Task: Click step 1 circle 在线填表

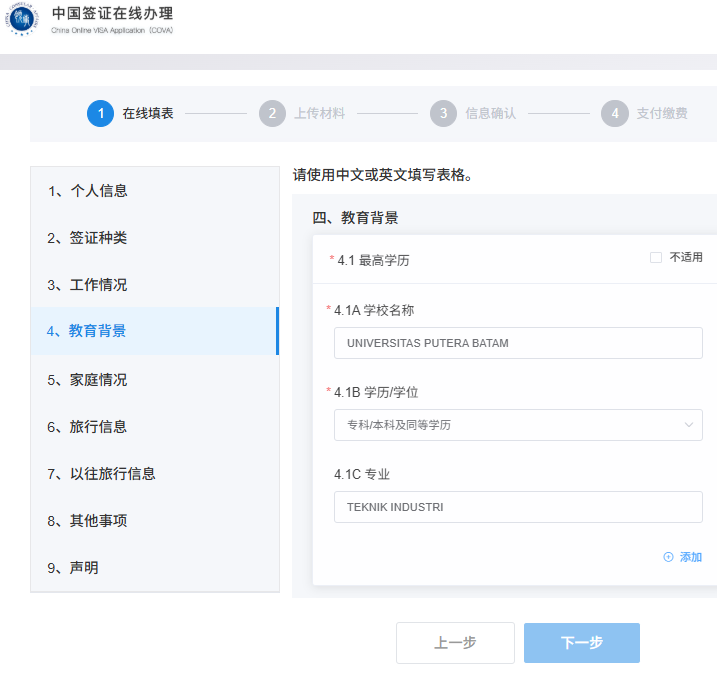Action: (100, 113)
